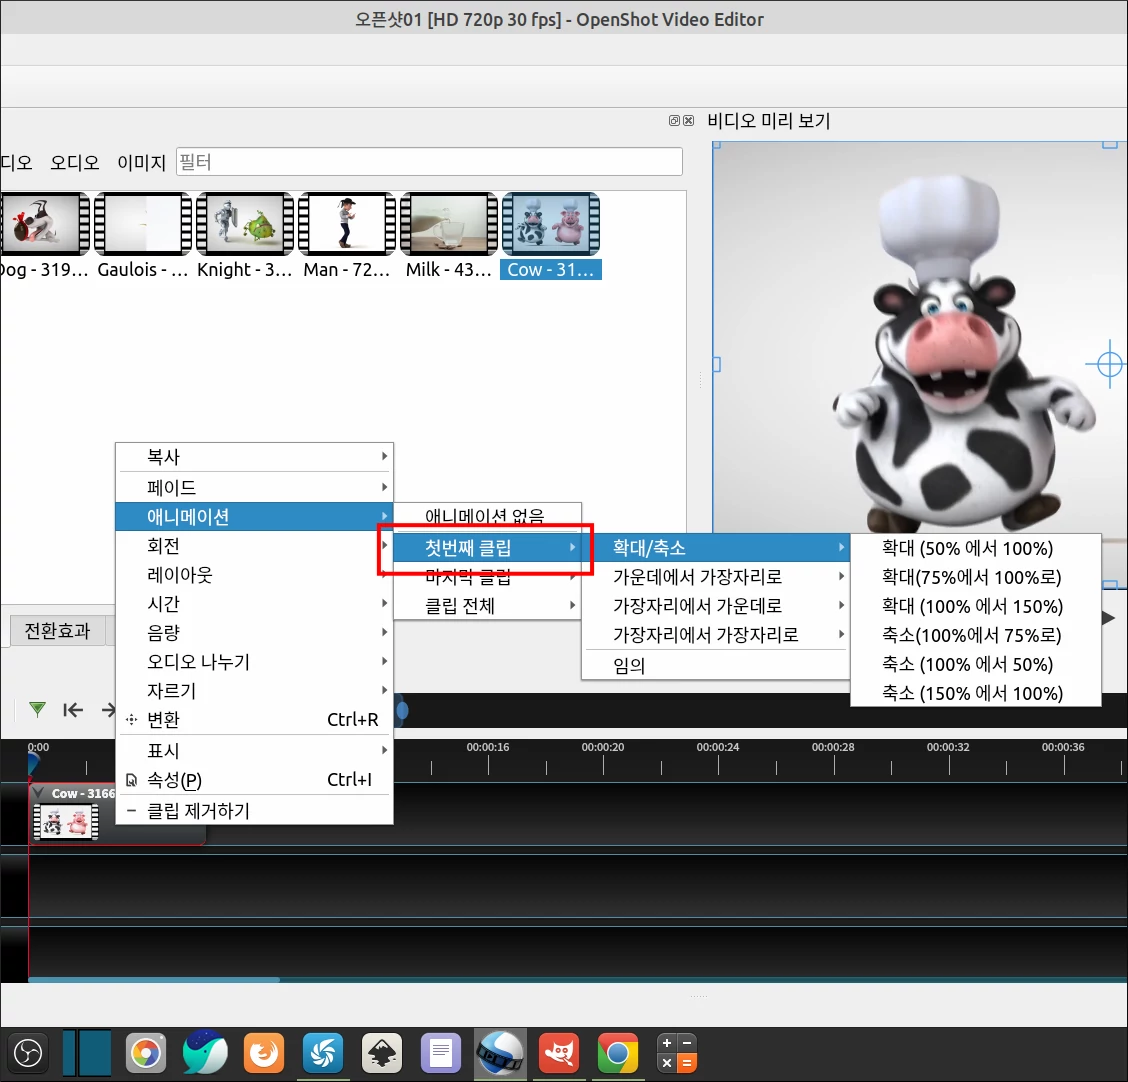The width and height of the screenshot is (1128, 1082).
Task: Select 애니메이션 없음 option
Action: [487, 516]
